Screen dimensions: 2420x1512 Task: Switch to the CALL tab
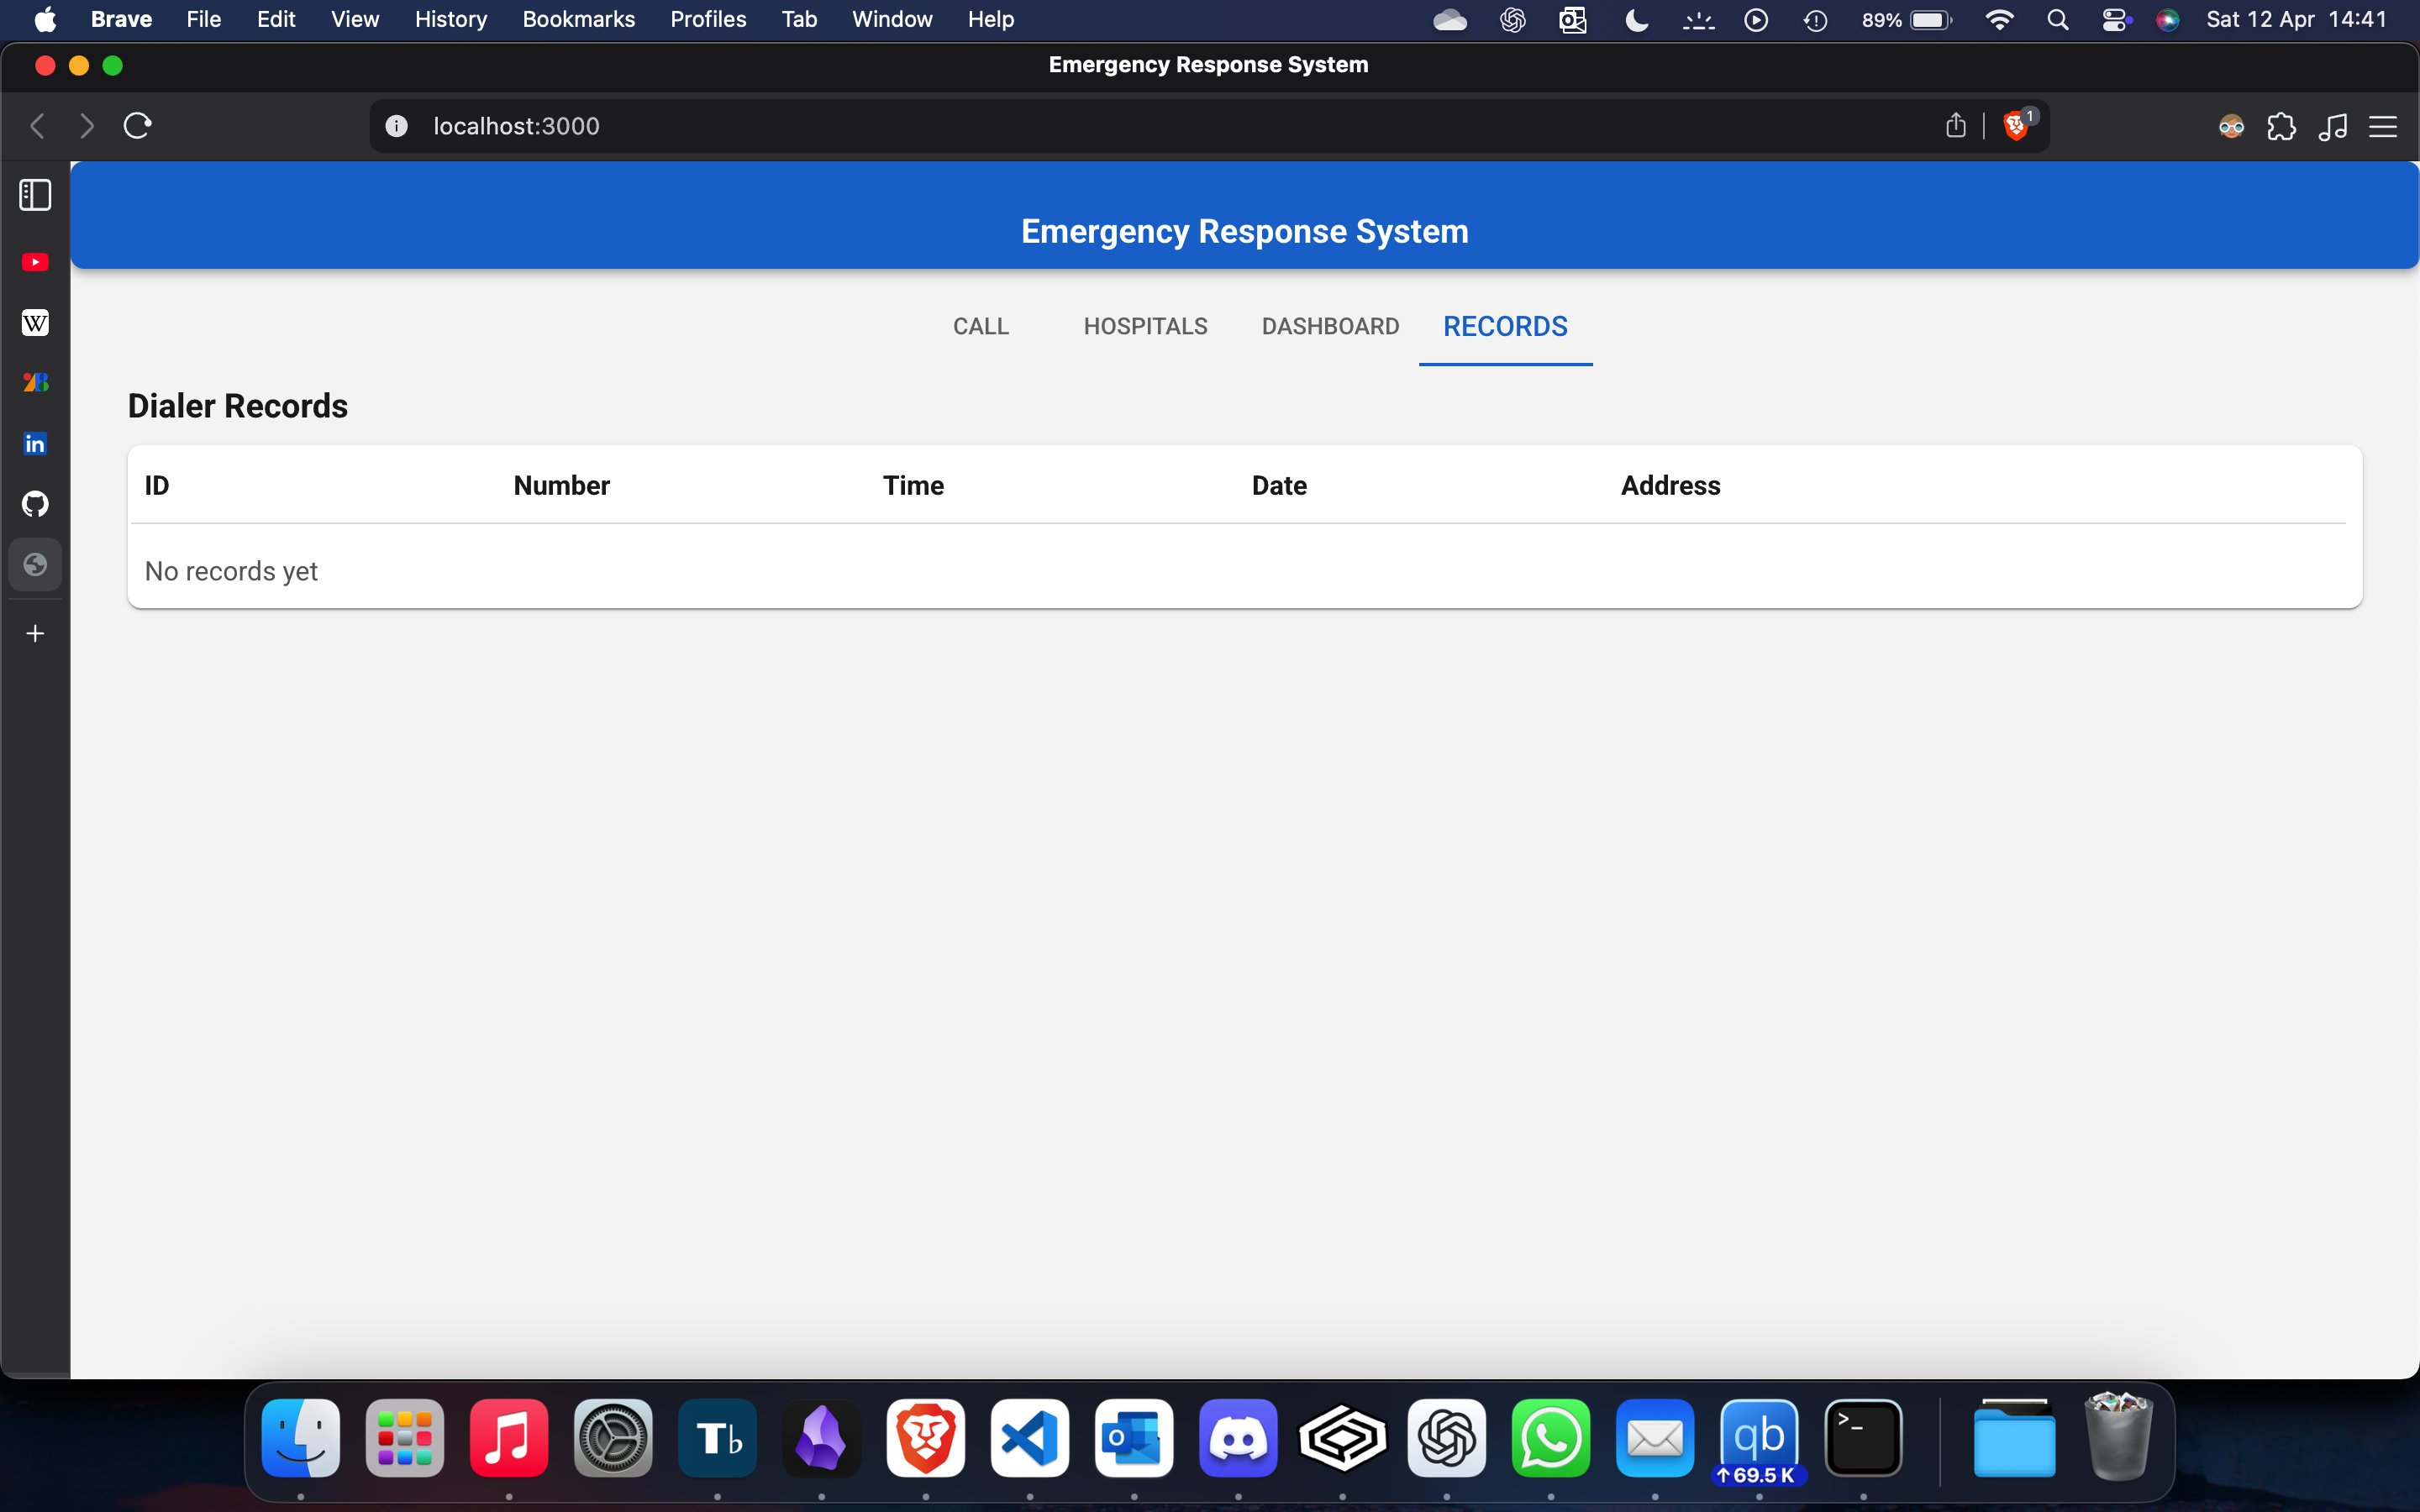(x=980, y=327)
